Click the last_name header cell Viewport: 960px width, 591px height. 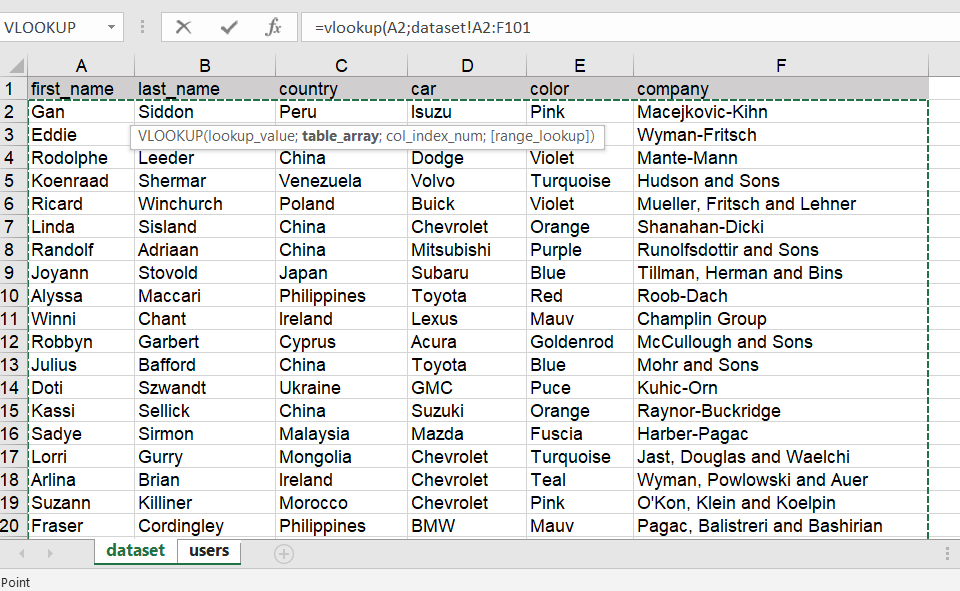(x=204, y=89)
